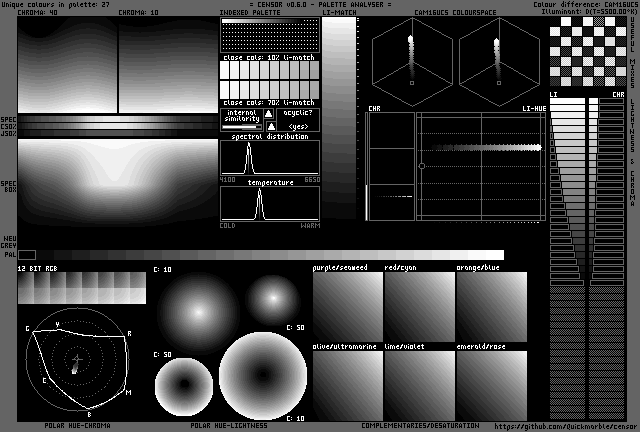This screenshot has height=432, width=640.
Task: Click the PAL side label
Action: point(11,254)
